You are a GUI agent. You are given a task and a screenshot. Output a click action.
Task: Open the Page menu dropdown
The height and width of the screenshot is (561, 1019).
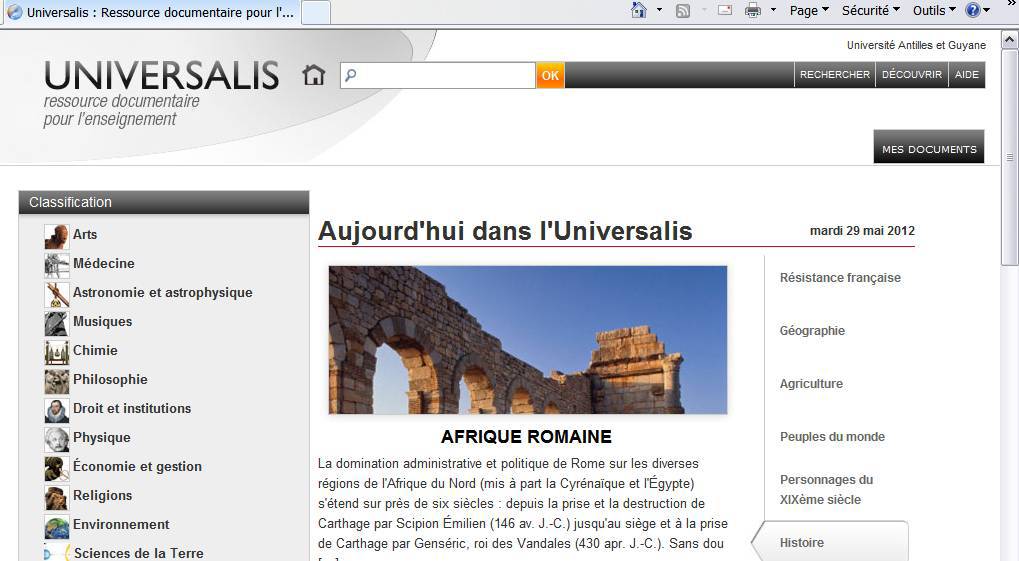(x=809, y=10)
